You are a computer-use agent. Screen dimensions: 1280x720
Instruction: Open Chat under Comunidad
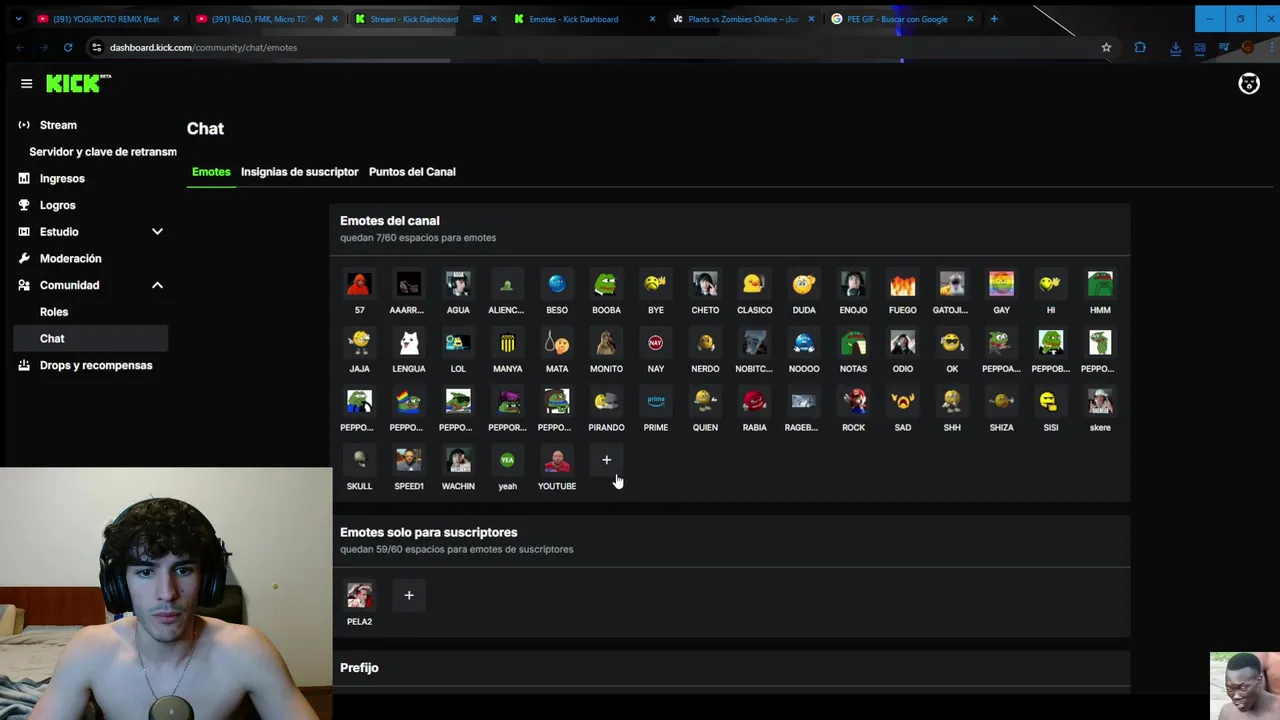[91, 338]
